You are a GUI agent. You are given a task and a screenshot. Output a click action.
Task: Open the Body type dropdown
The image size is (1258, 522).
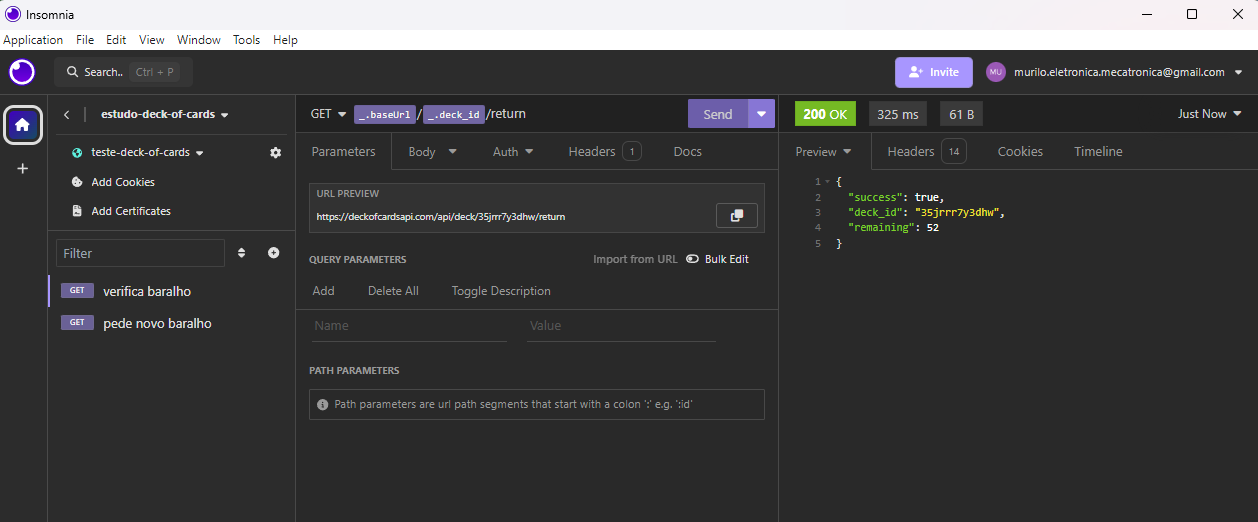tap(432, 152)
